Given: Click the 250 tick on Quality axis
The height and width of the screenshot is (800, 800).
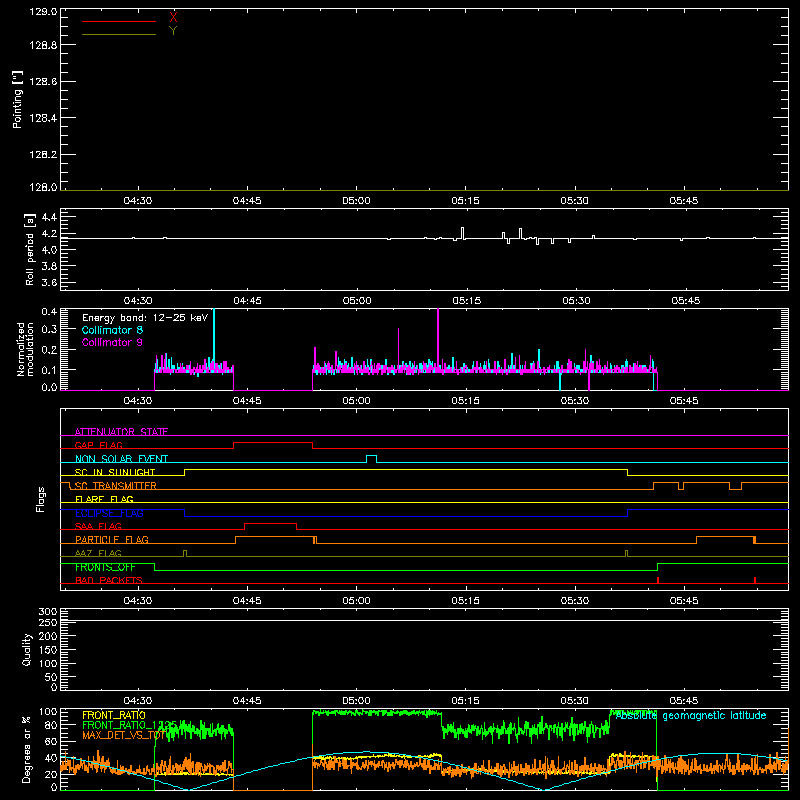Looking at the screenshot, I should [48, 623].
